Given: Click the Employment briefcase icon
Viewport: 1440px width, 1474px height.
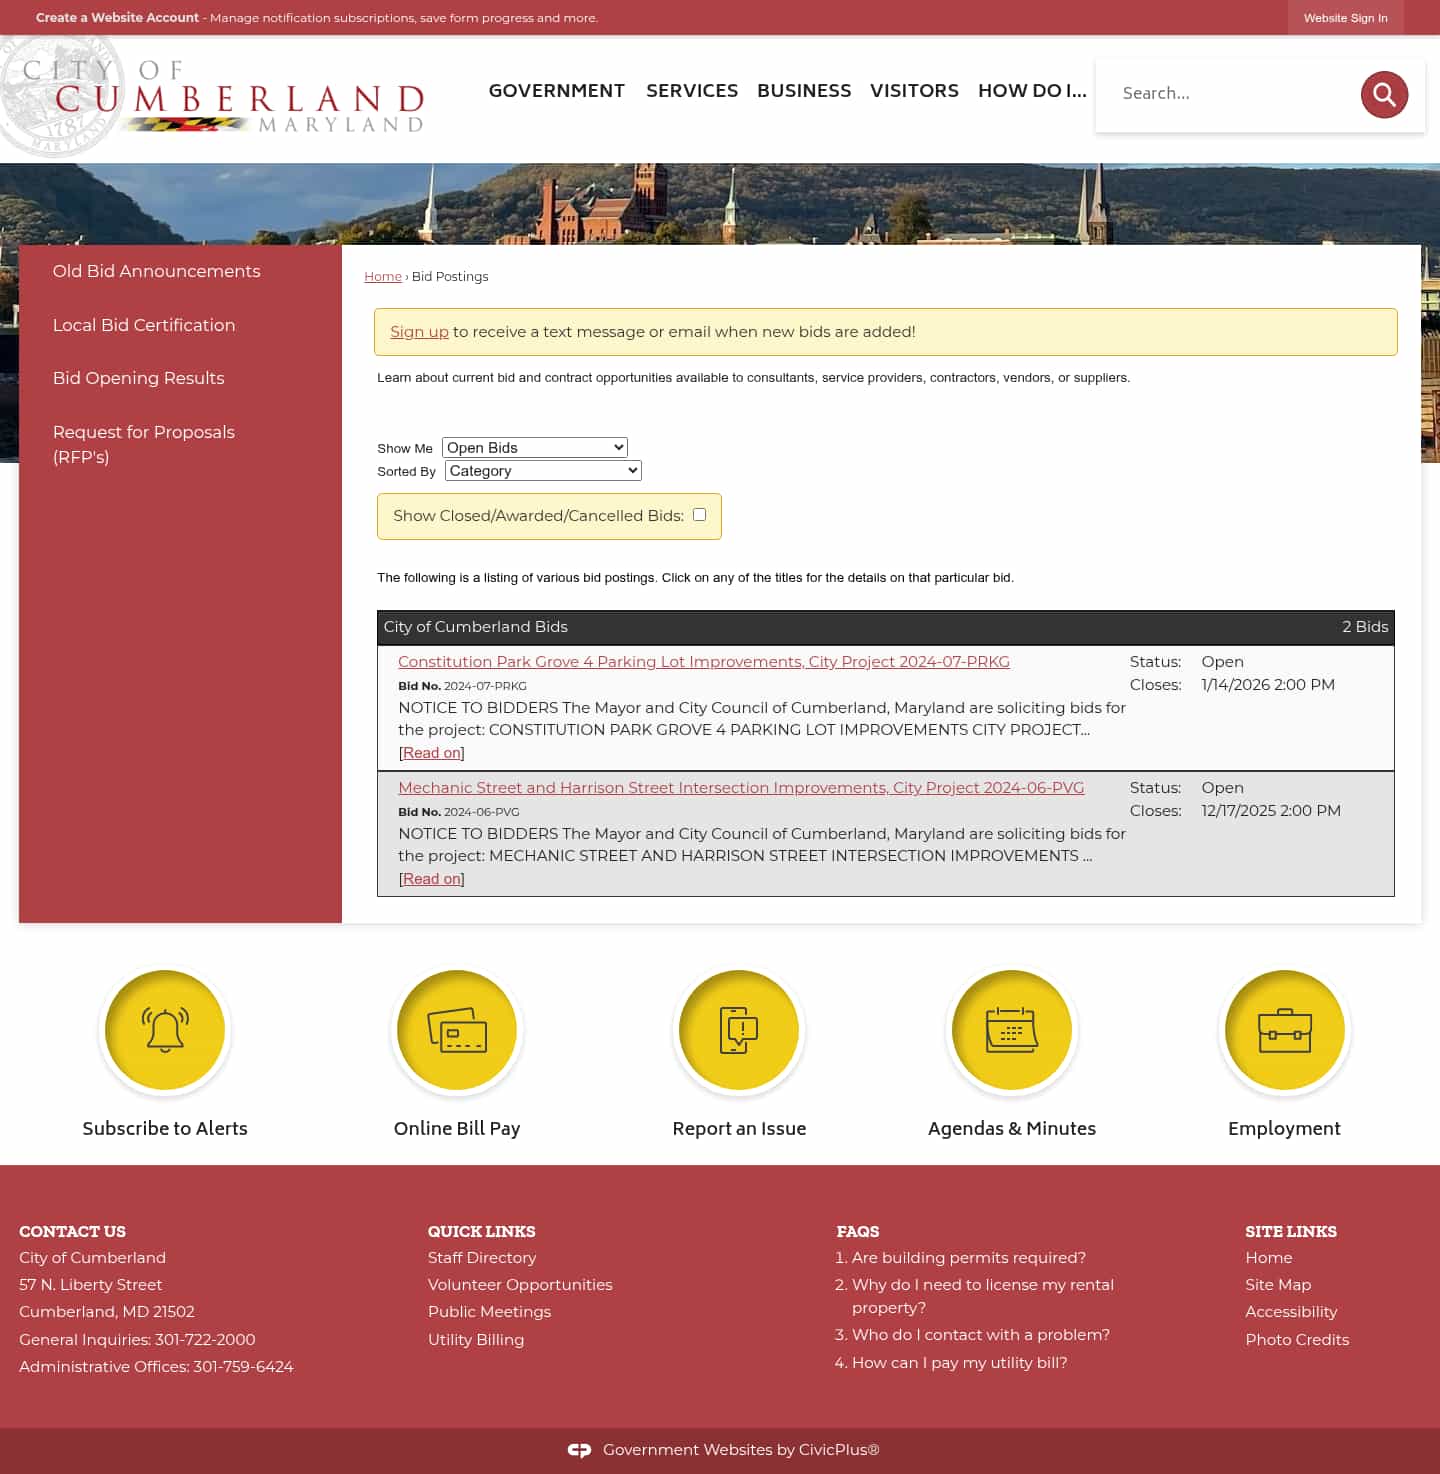Looking at the screenshot, I should (x=1284, y=1030).
